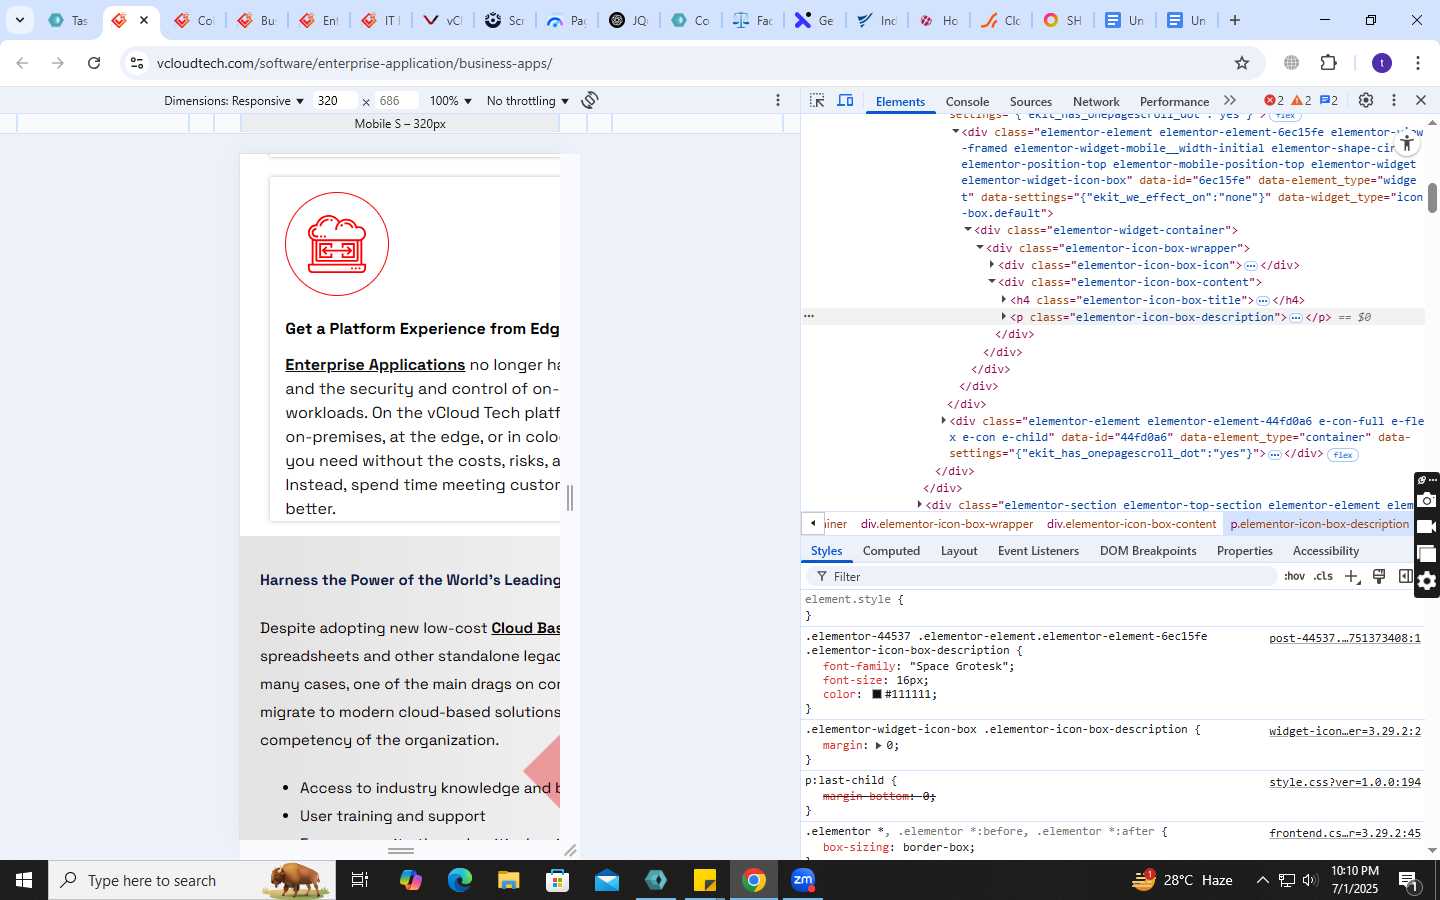Toggle the device toolbar icon

click(845, 100)
